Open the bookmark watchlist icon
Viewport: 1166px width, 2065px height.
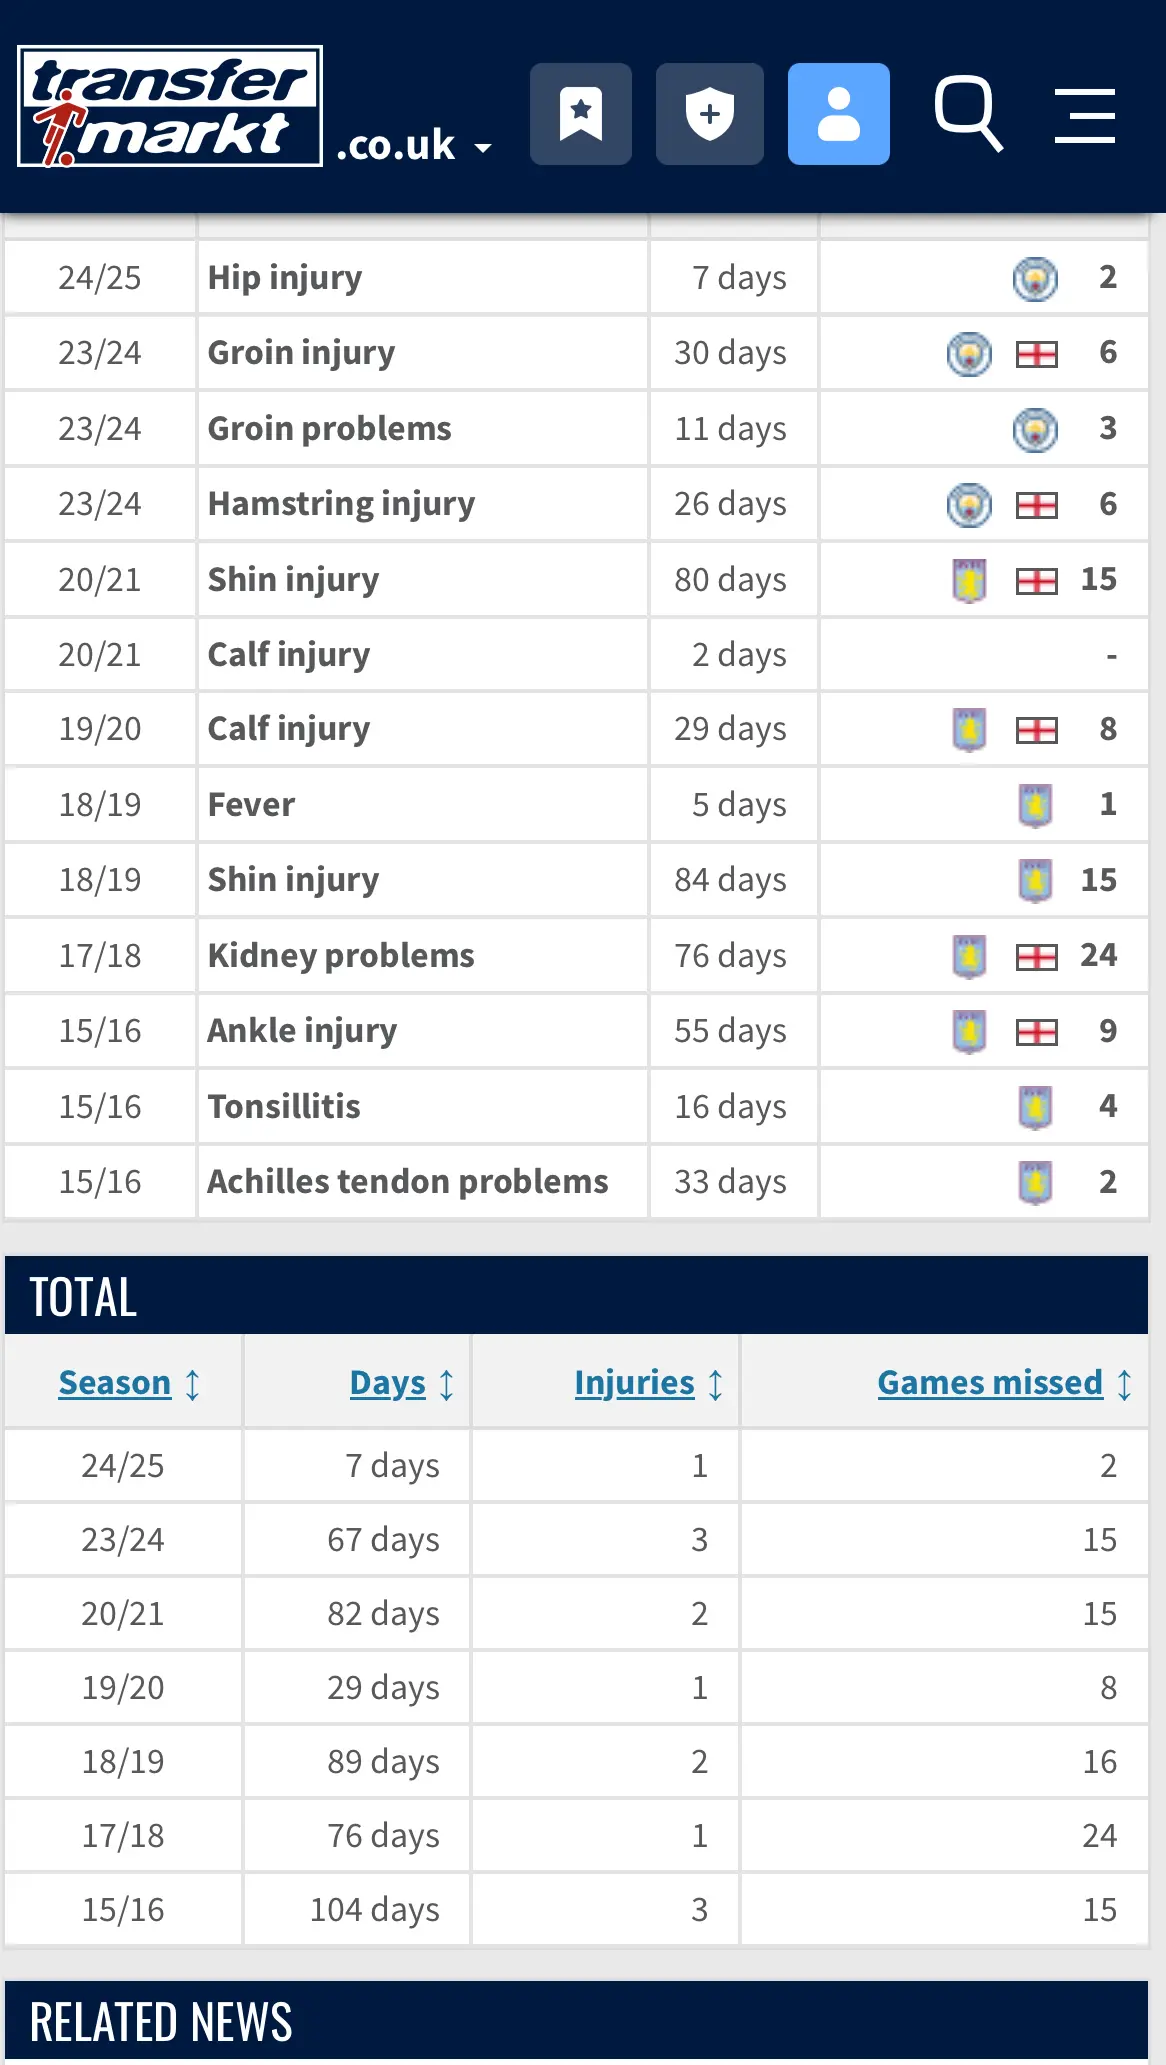[x=580, y=114]
